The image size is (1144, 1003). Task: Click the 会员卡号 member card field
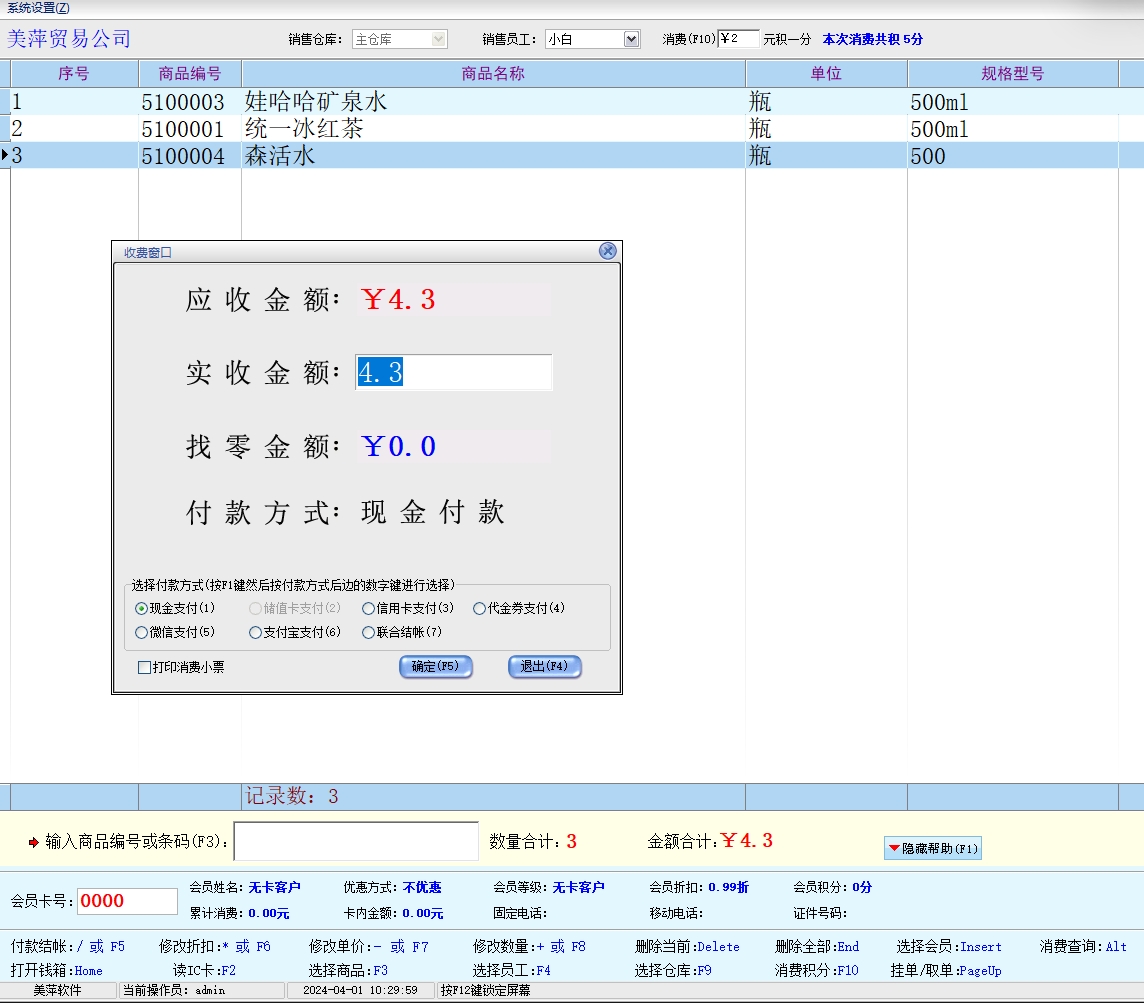point(127,901)
